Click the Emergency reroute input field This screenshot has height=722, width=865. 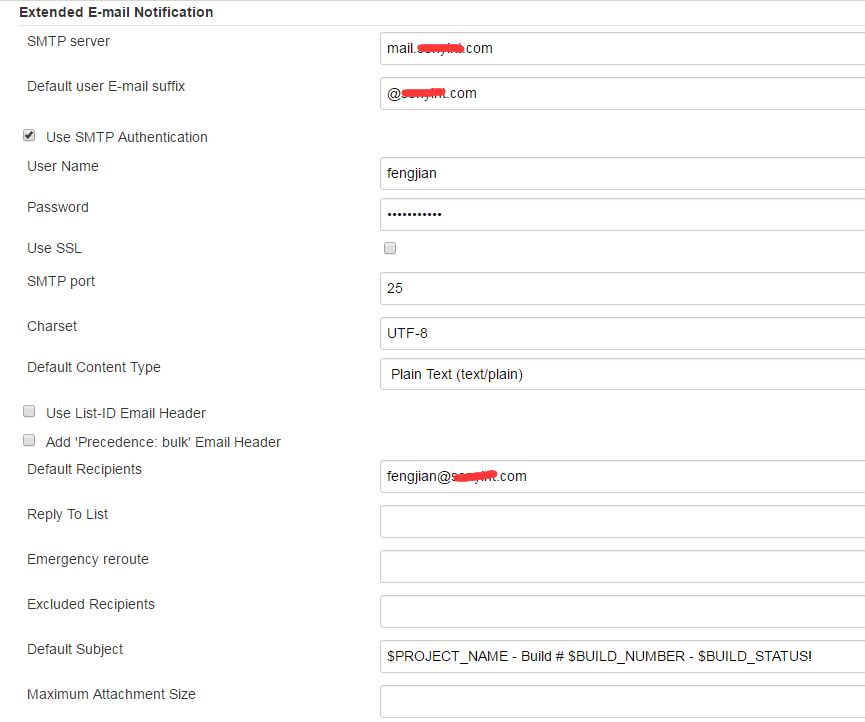(x=622, y=566)
